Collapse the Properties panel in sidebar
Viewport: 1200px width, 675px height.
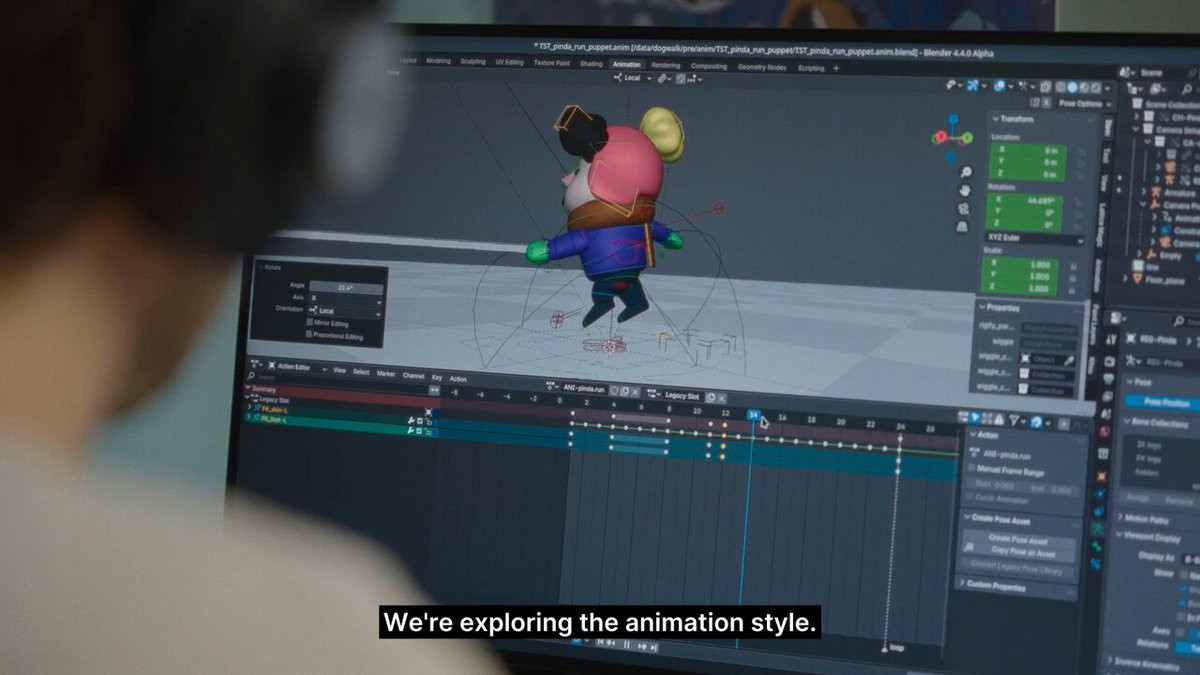[x=1001, y=308]
